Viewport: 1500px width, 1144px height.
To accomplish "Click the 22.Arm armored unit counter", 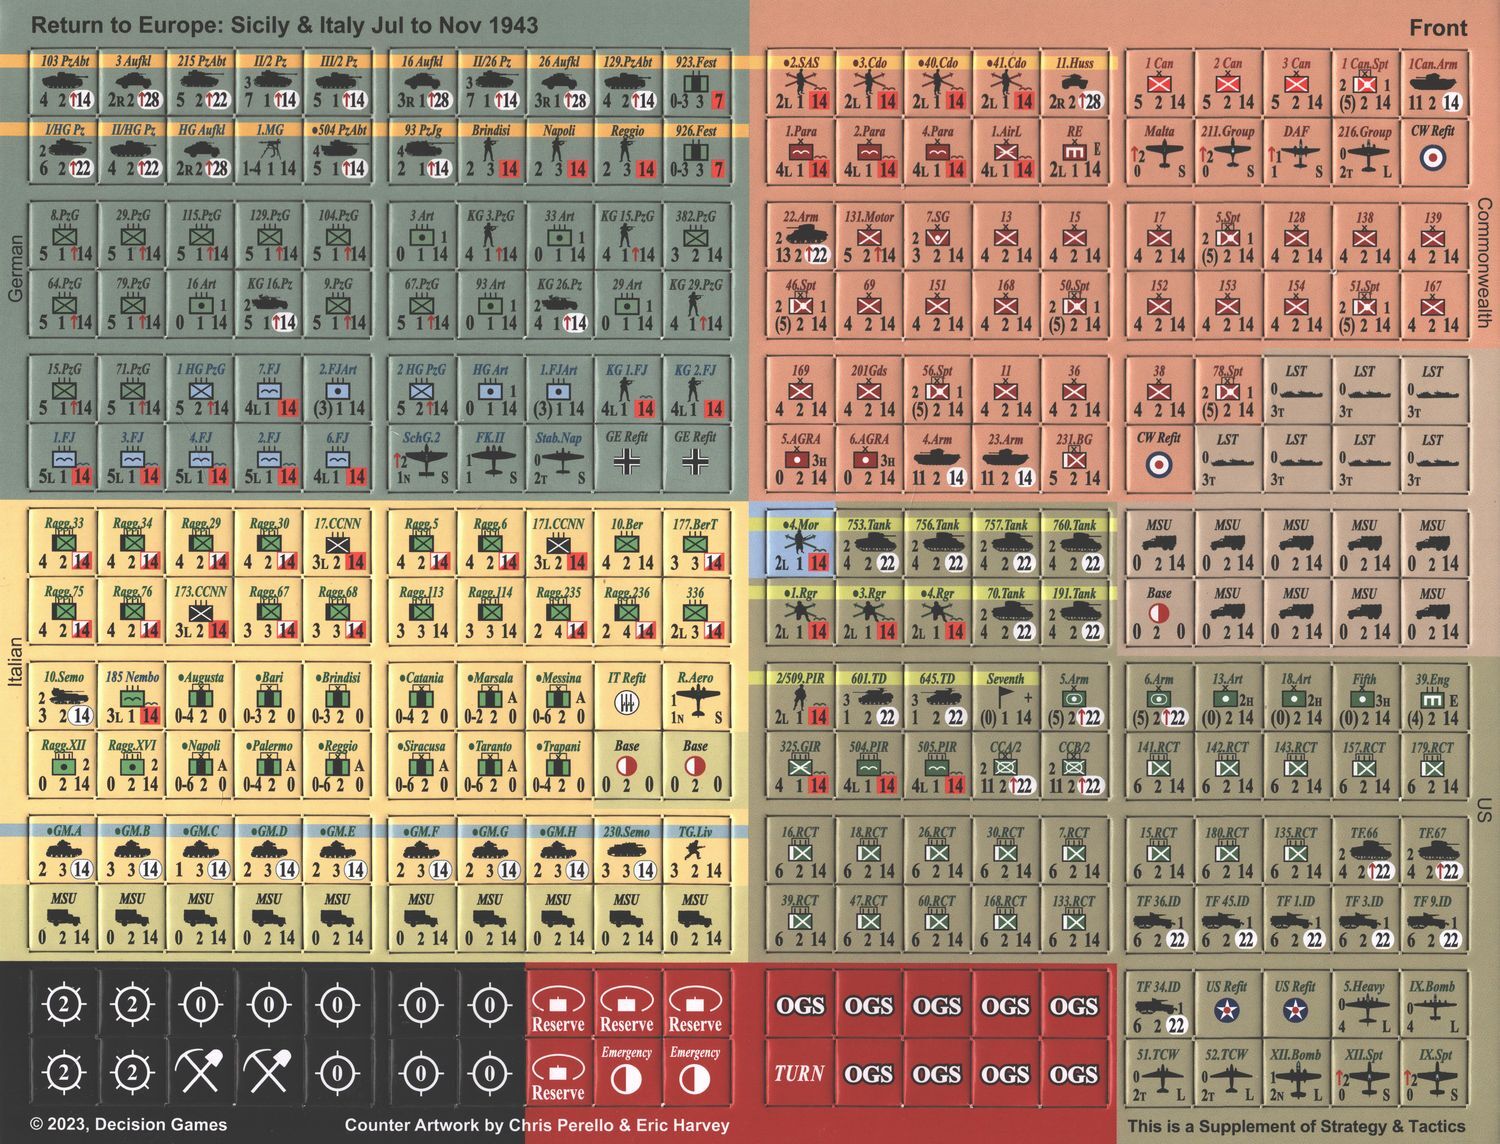I will coord(800,237).
